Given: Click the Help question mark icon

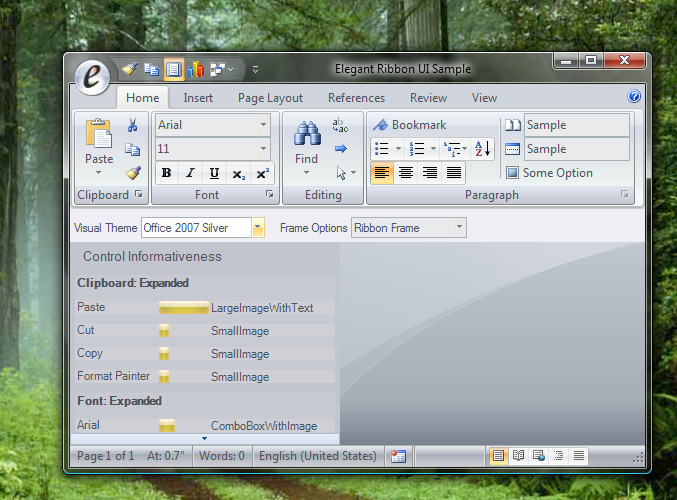Looking at the screenshot, I should [x=634, y=97].
